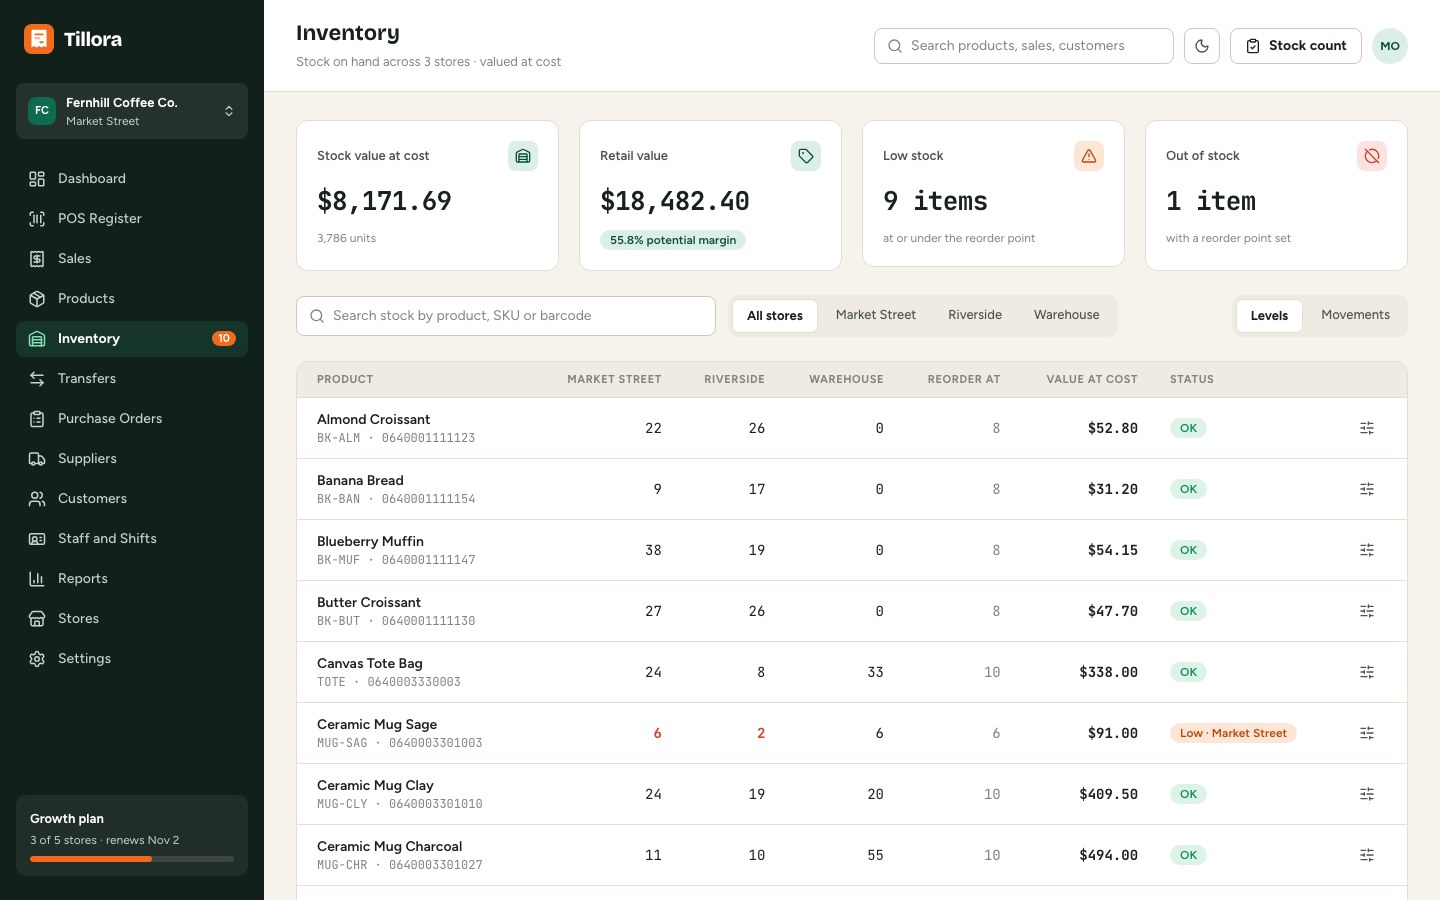
Task: Open adjust options for the Ceramic Mug Charcoal row
Action: point(1367,855)
